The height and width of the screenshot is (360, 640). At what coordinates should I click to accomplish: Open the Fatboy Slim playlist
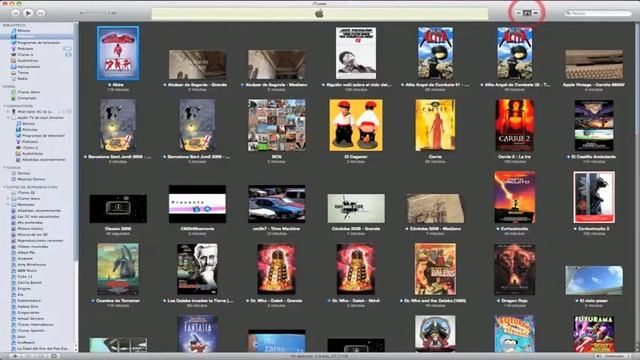point(28,307)
